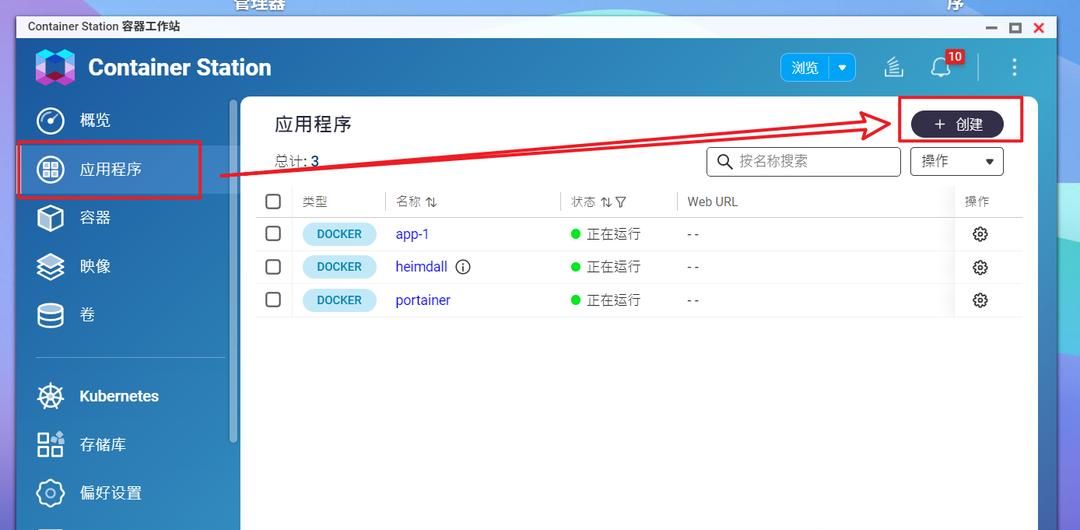Click the DOCKER badge in portainer row
This screenshot has width=1080, height=530.
coord(339,300)
